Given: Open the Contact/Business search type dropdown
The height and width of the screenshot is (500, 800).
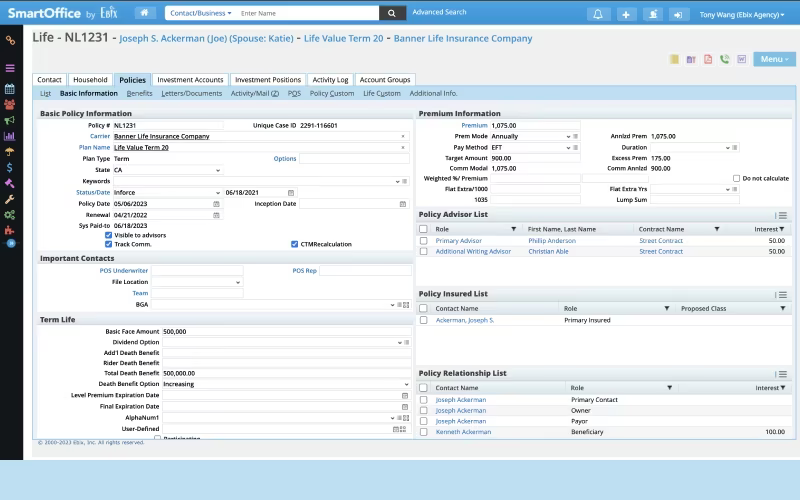Looking at the screenshot, I should click(201, 13).
